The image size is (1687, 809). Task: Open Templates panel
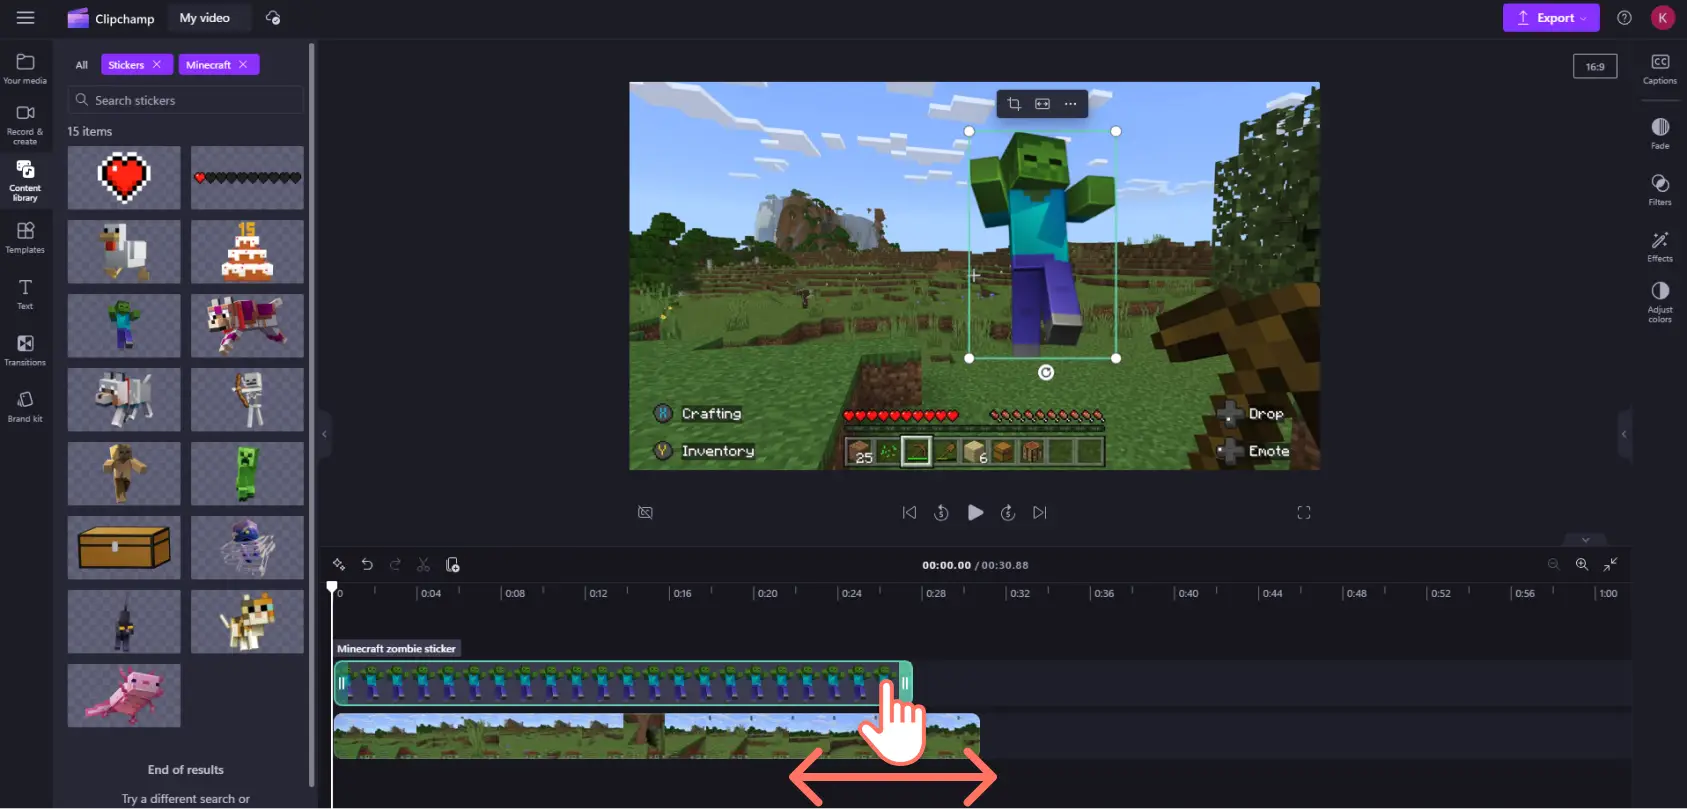[x=25, y=237]
